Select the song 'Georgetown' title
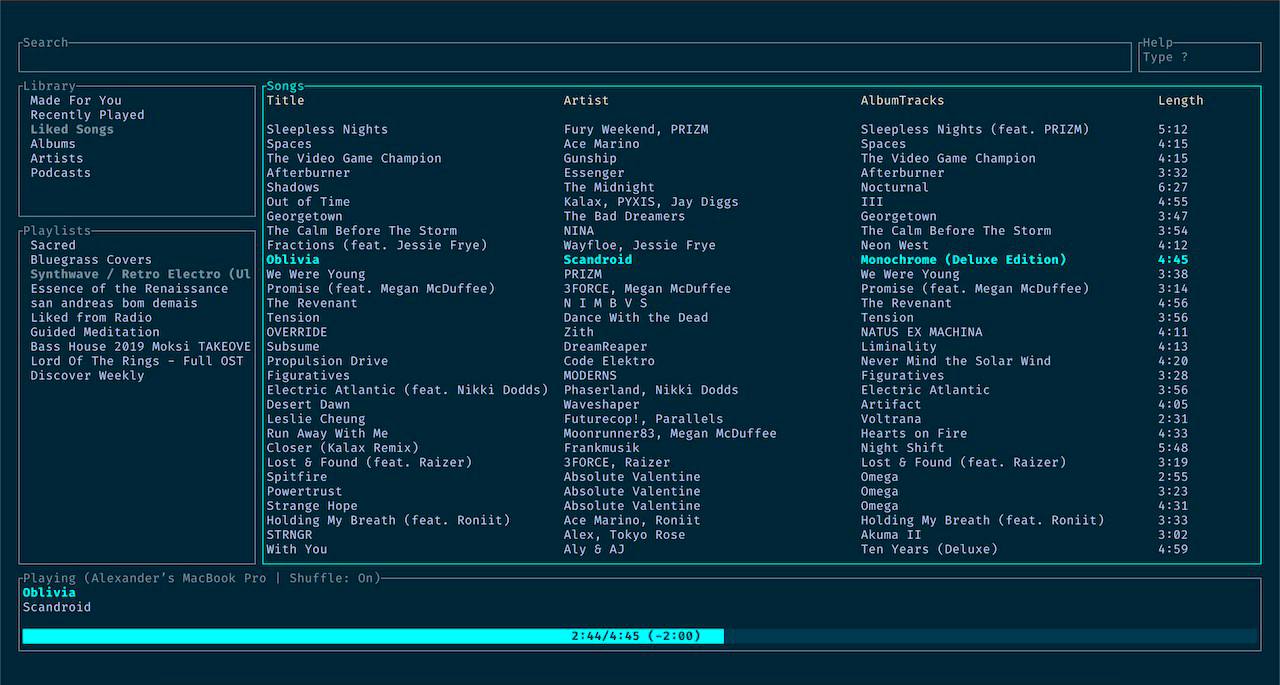 (304, 216)
